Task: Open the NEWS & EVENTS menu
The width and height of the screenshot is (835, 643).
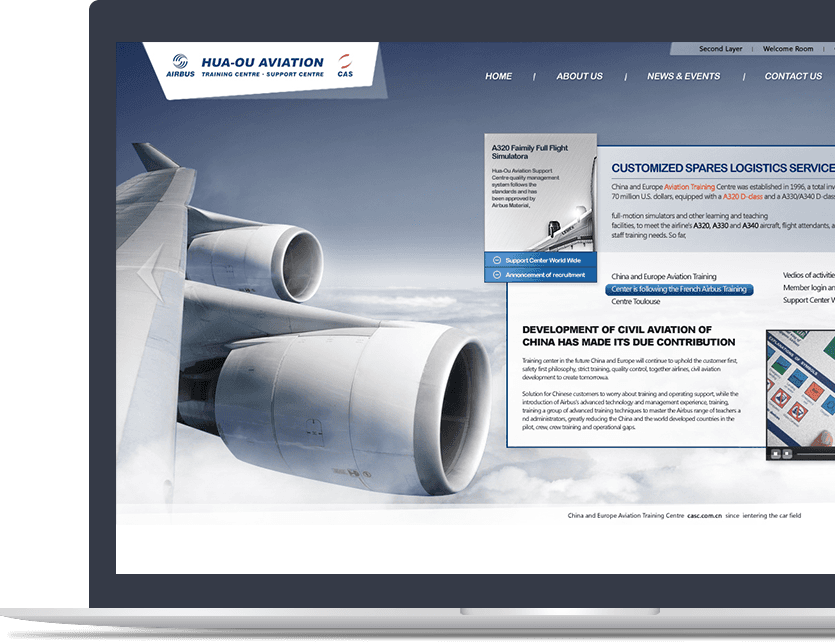Action: click(683, 76)
